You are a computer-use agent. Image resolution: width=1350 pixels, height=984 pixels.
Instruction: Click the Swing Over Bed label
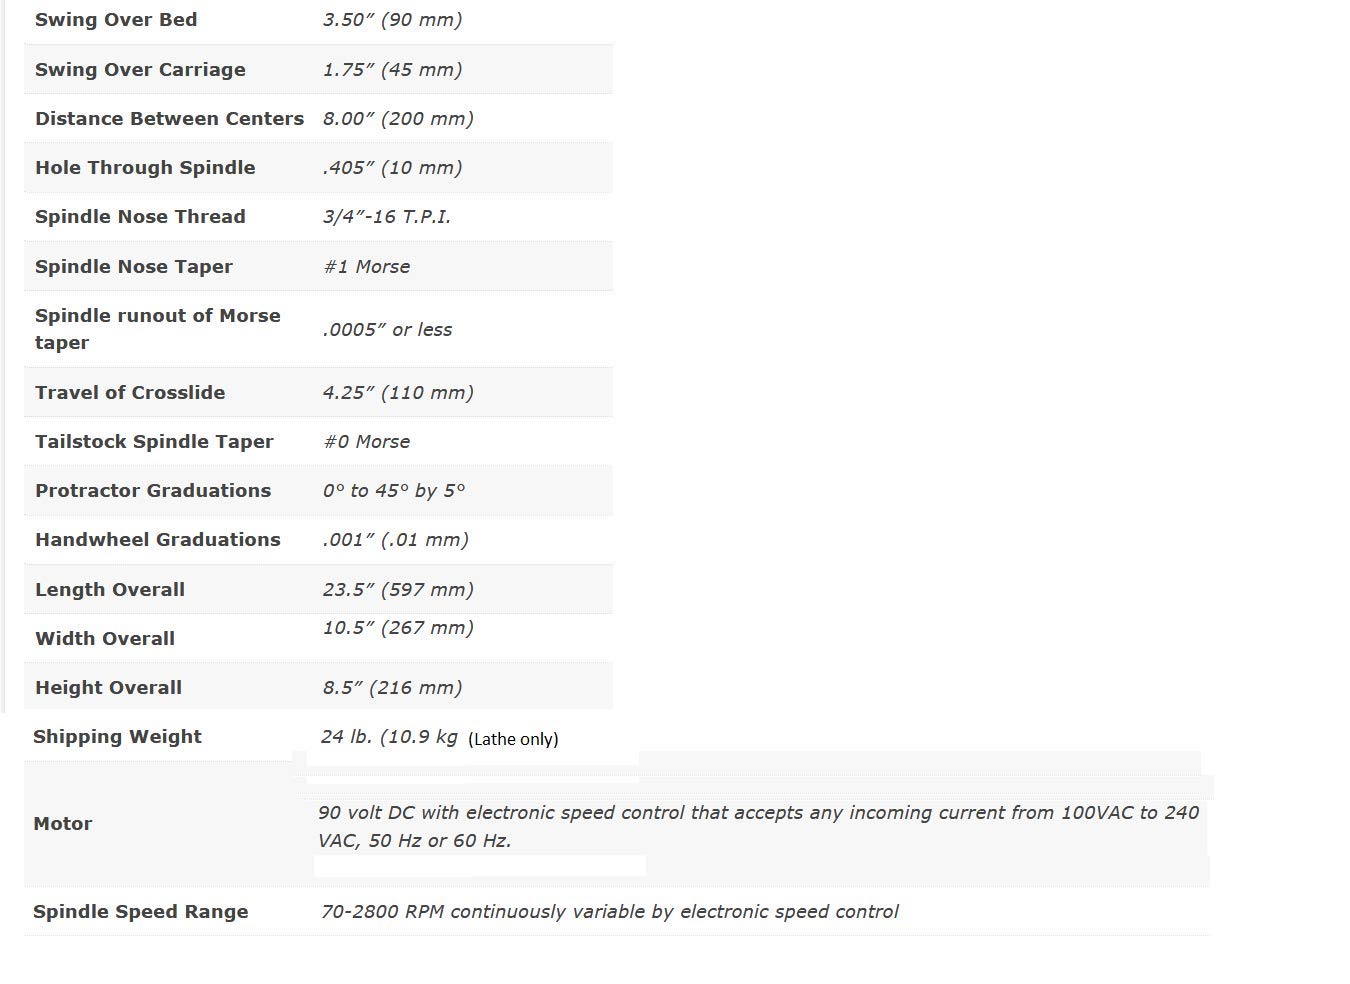point(116,20)
